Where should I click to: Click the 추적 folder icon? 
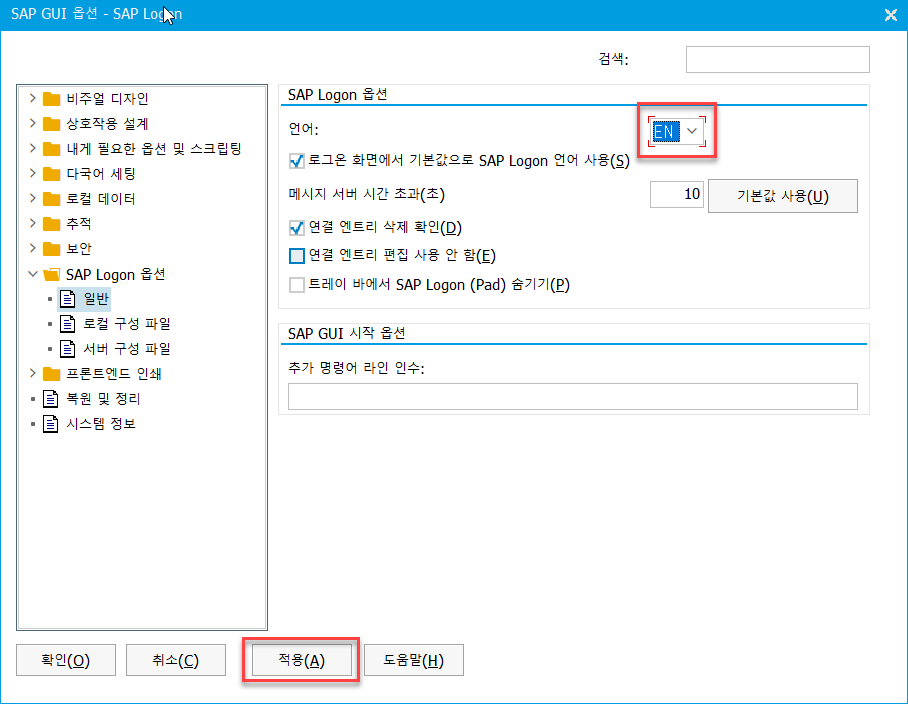coord(52,223)
